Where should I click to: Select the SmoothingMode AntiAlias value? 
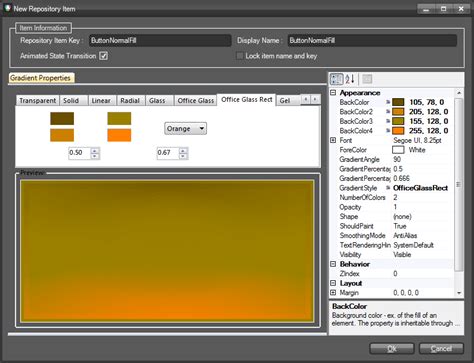click(x=405, y=235)
